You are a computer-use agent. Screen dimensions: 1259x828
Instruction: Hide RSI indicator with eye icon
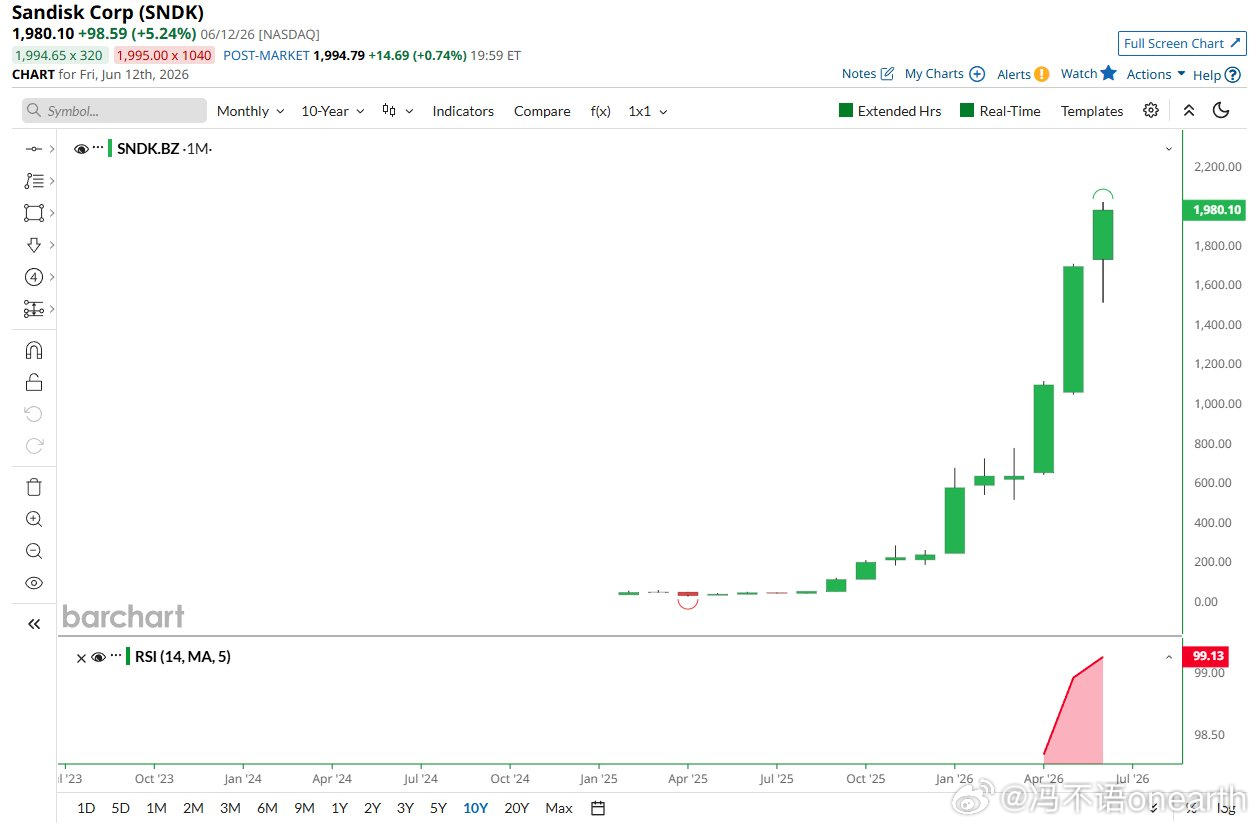98,657
